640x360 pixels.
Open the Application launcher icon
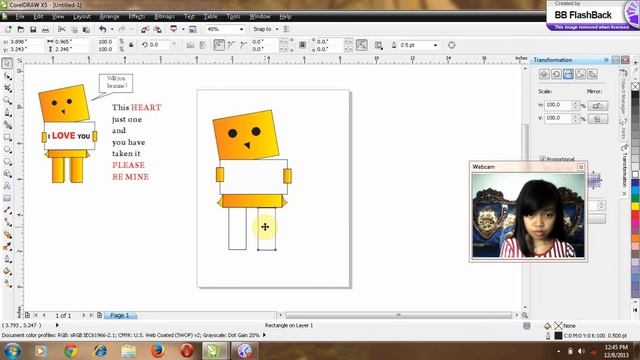[x=173, y=29]
